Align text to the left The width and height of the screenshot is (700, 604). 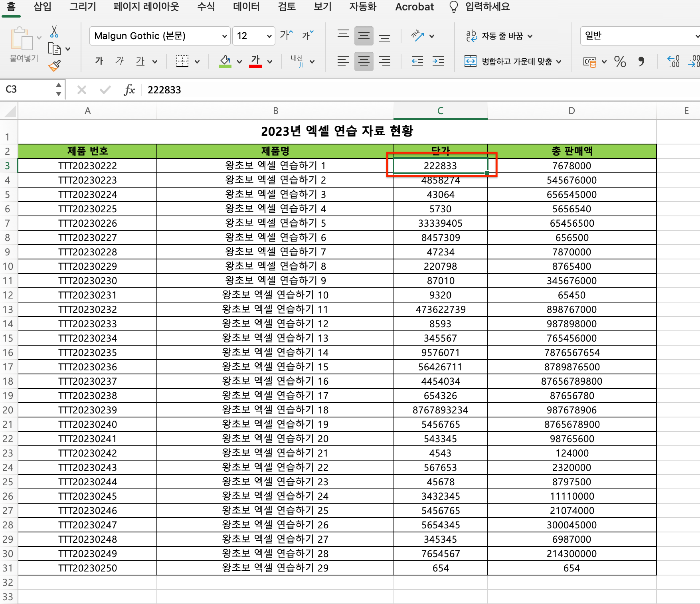[343, 61]
